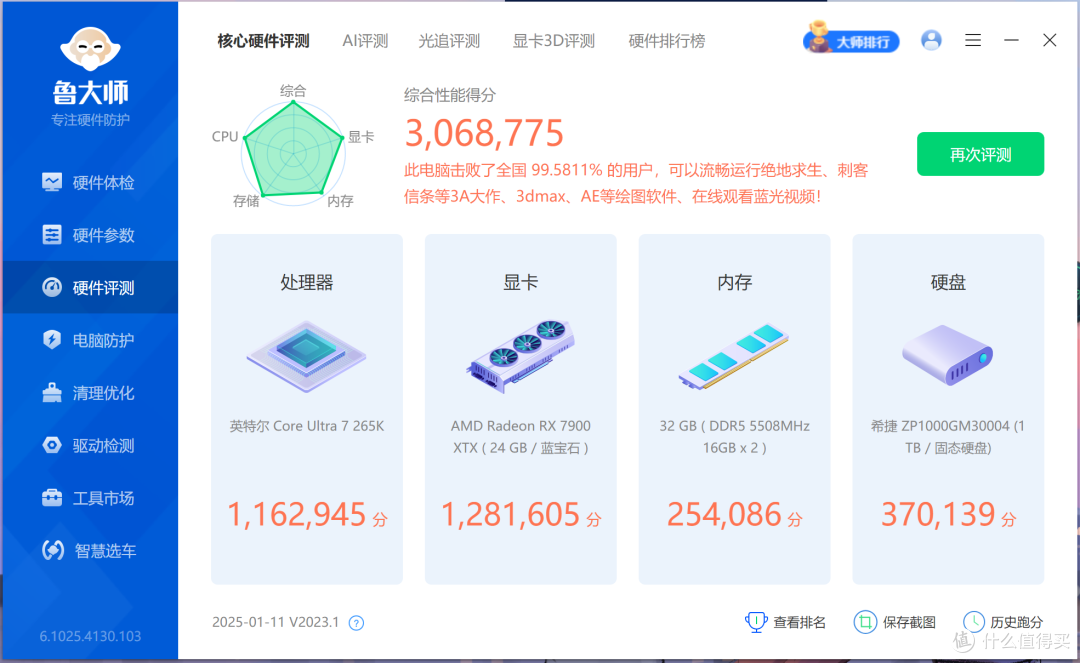Click the memory score 254,086
This screenshot has width=1080, height=663.
tap(725, 514)
